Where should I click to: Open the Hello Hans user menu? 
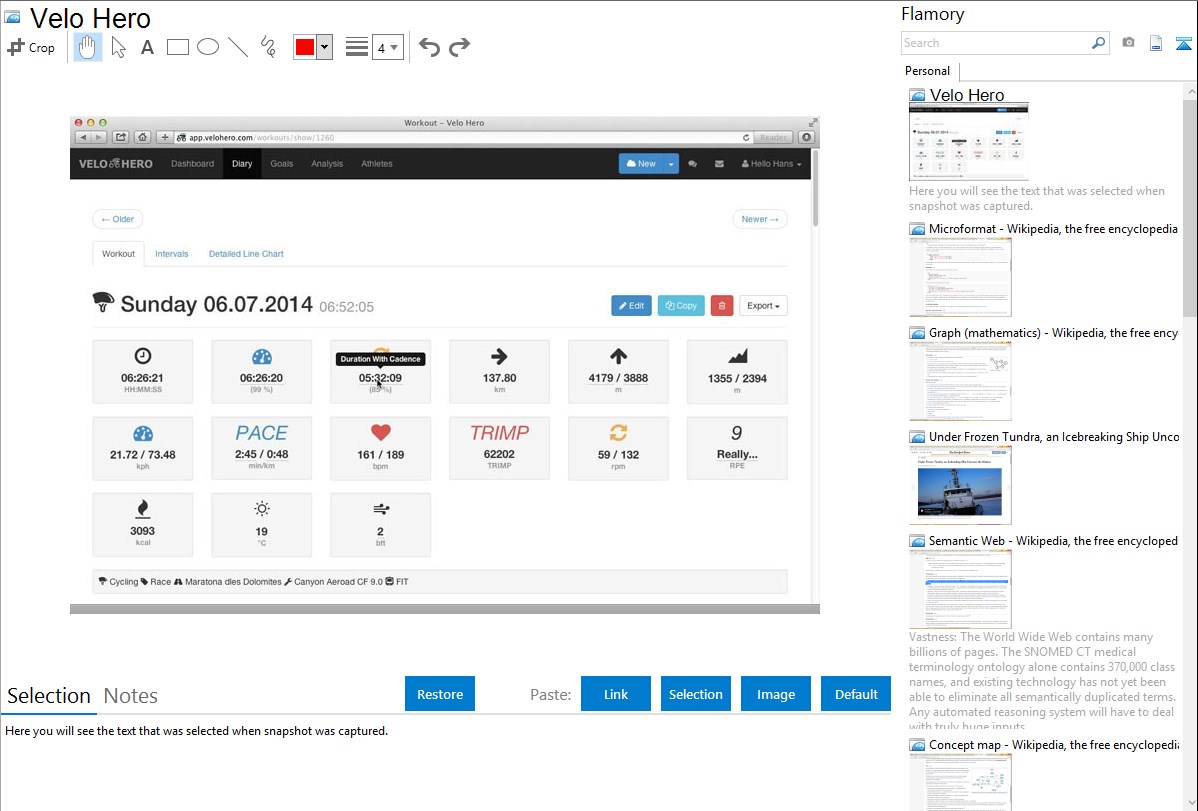click(x=772, y=164)
